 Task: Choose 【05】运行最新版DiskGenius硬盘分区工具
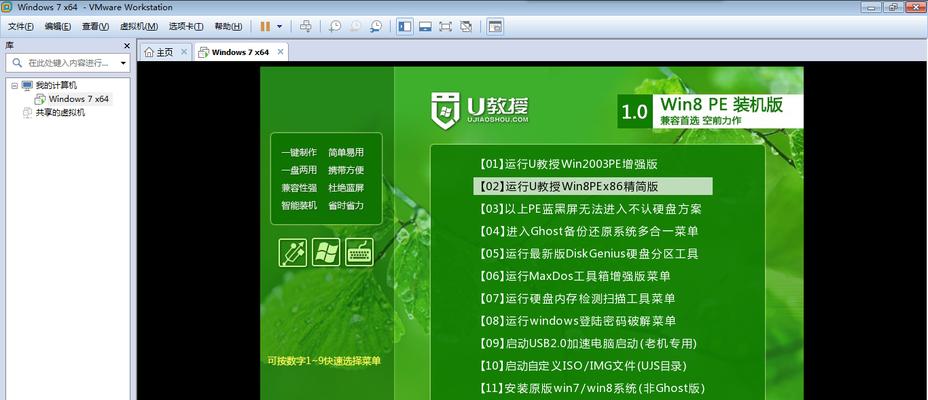pyautogui.click(x=588, y=254)
